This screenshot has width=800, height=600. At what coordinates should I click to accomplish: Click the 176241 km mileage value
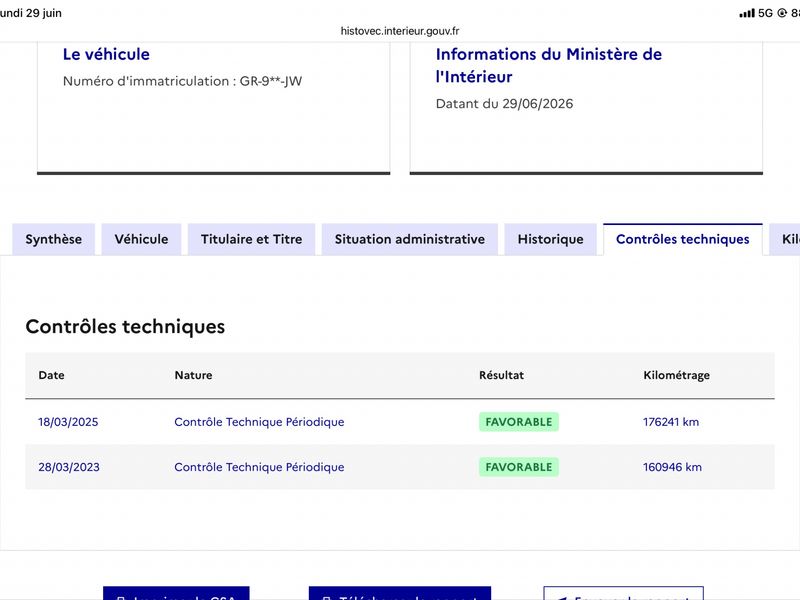coord(671,422)
